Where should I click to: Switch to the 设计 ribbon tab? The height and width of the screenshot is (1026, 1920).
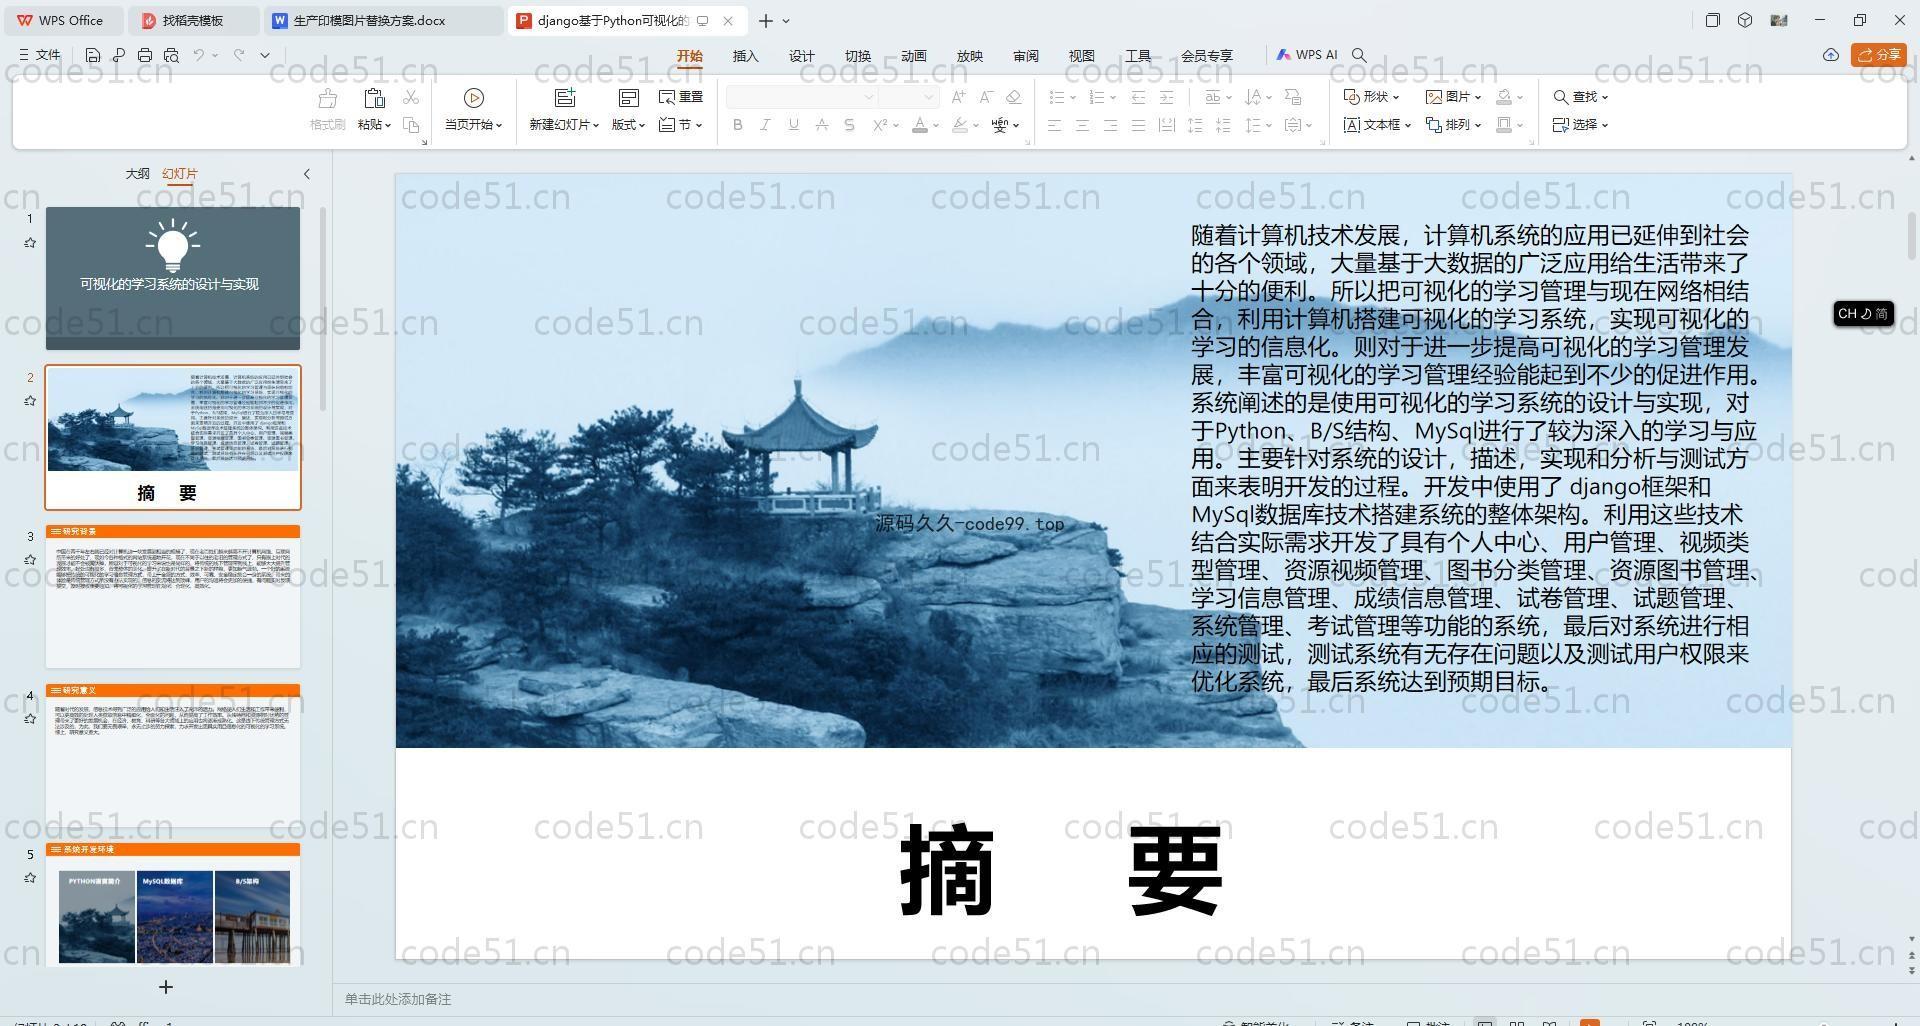(x=801, y=56)
